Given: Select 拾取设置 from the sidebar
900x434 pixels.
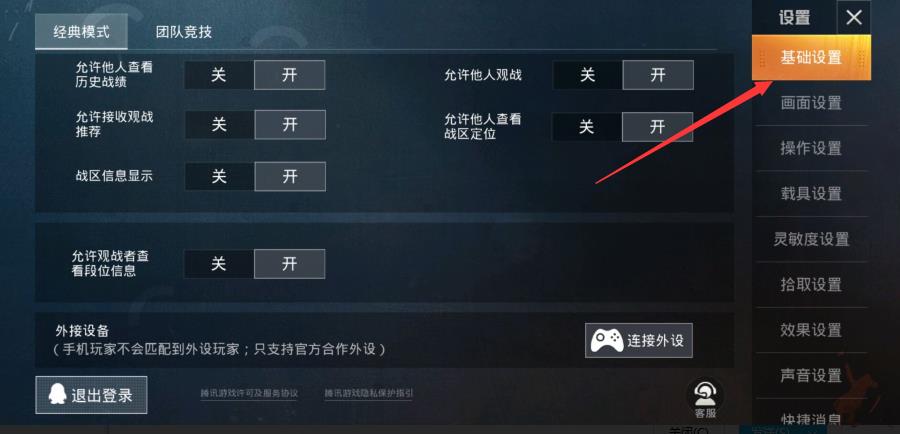Looking at the screenshot, I should pos(811,285).
